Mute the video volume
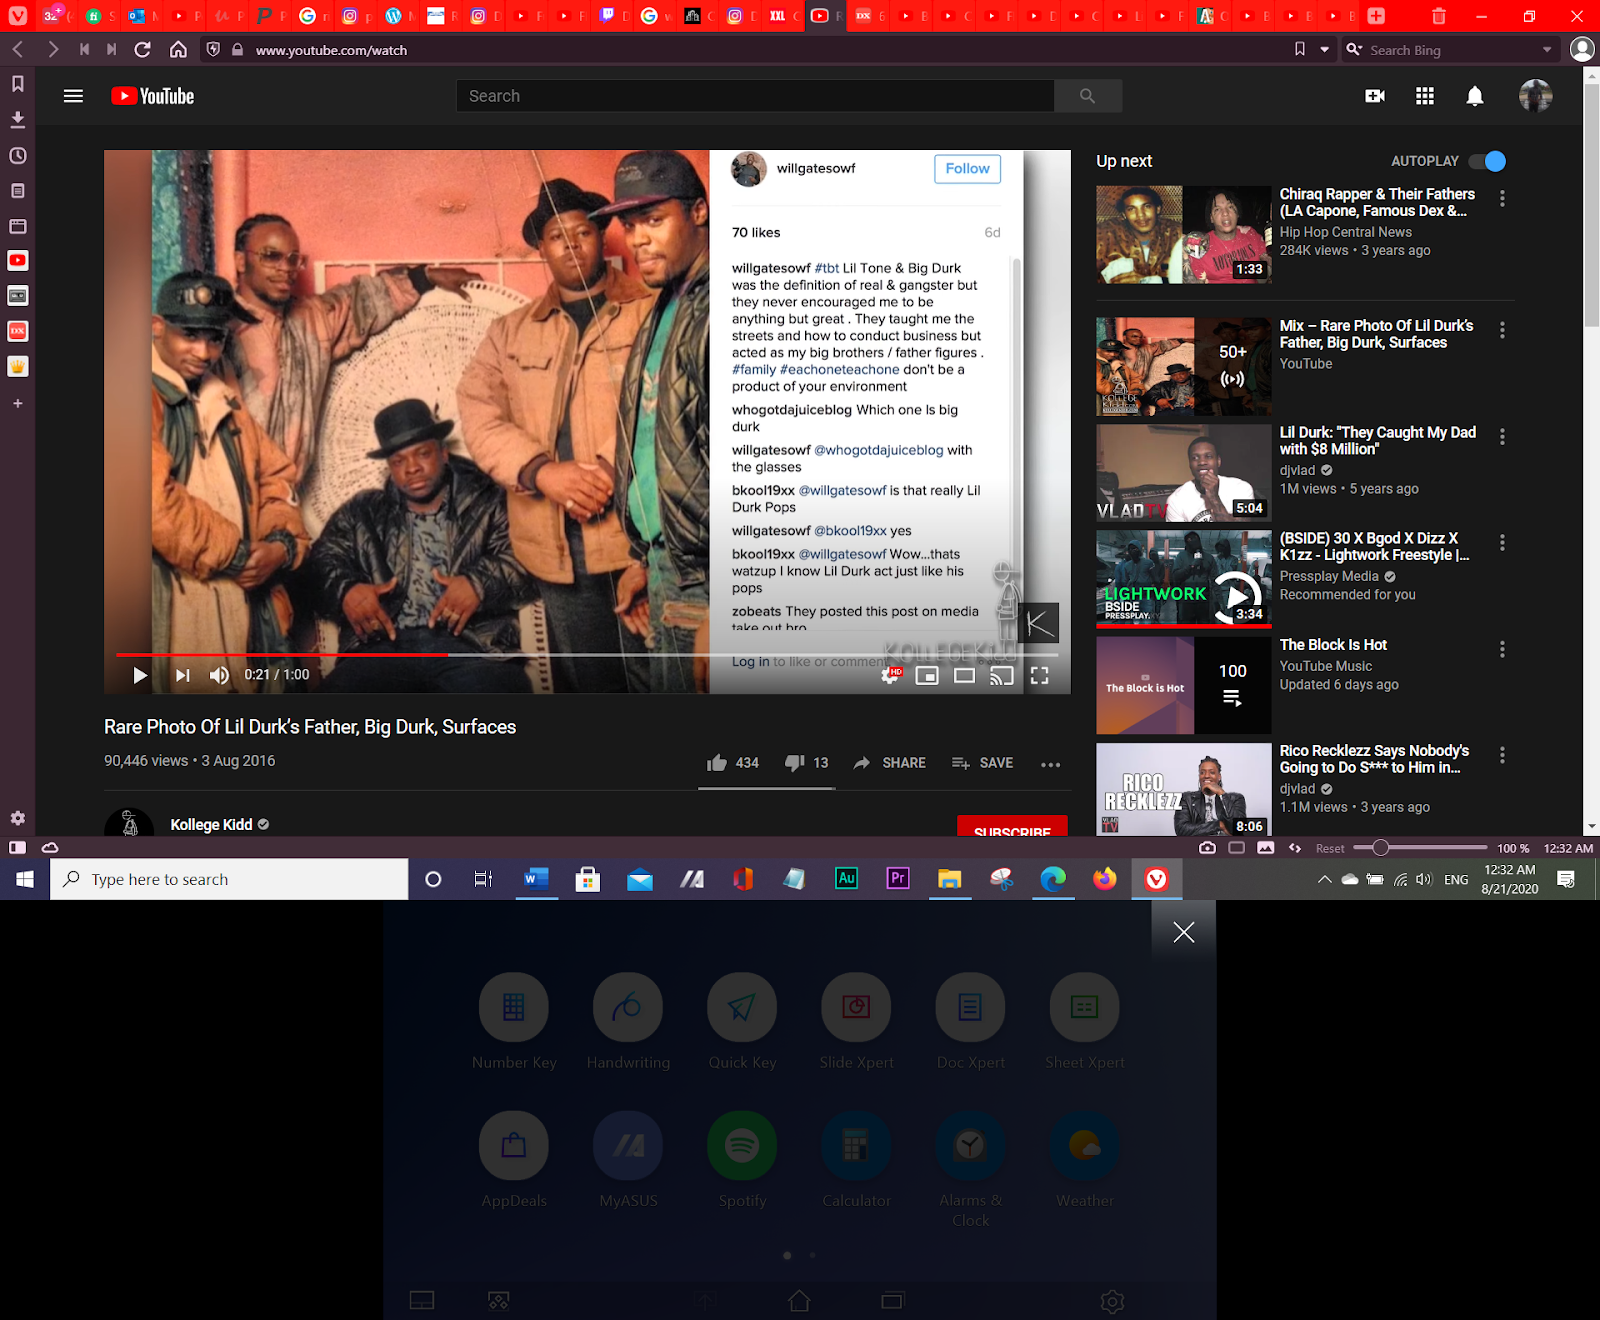Screen dimensions: 1600x1320 coord(219,676)
